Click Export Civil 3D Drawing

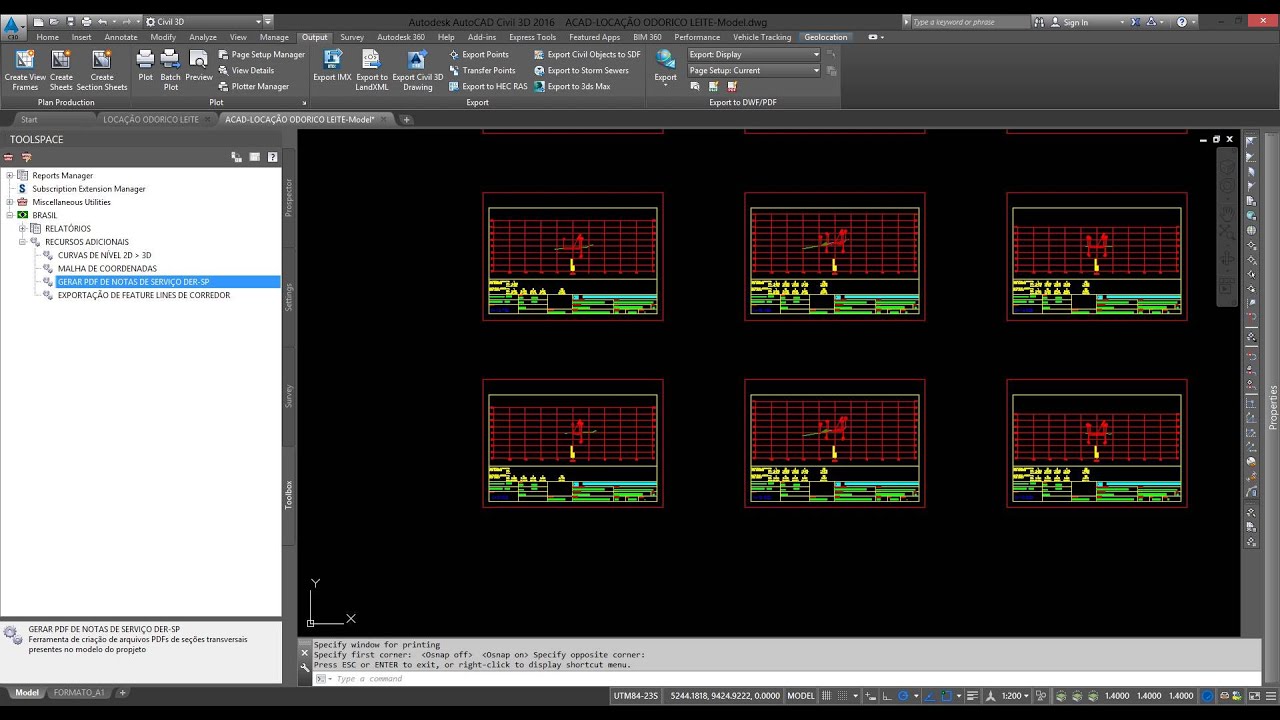[418, 70]
